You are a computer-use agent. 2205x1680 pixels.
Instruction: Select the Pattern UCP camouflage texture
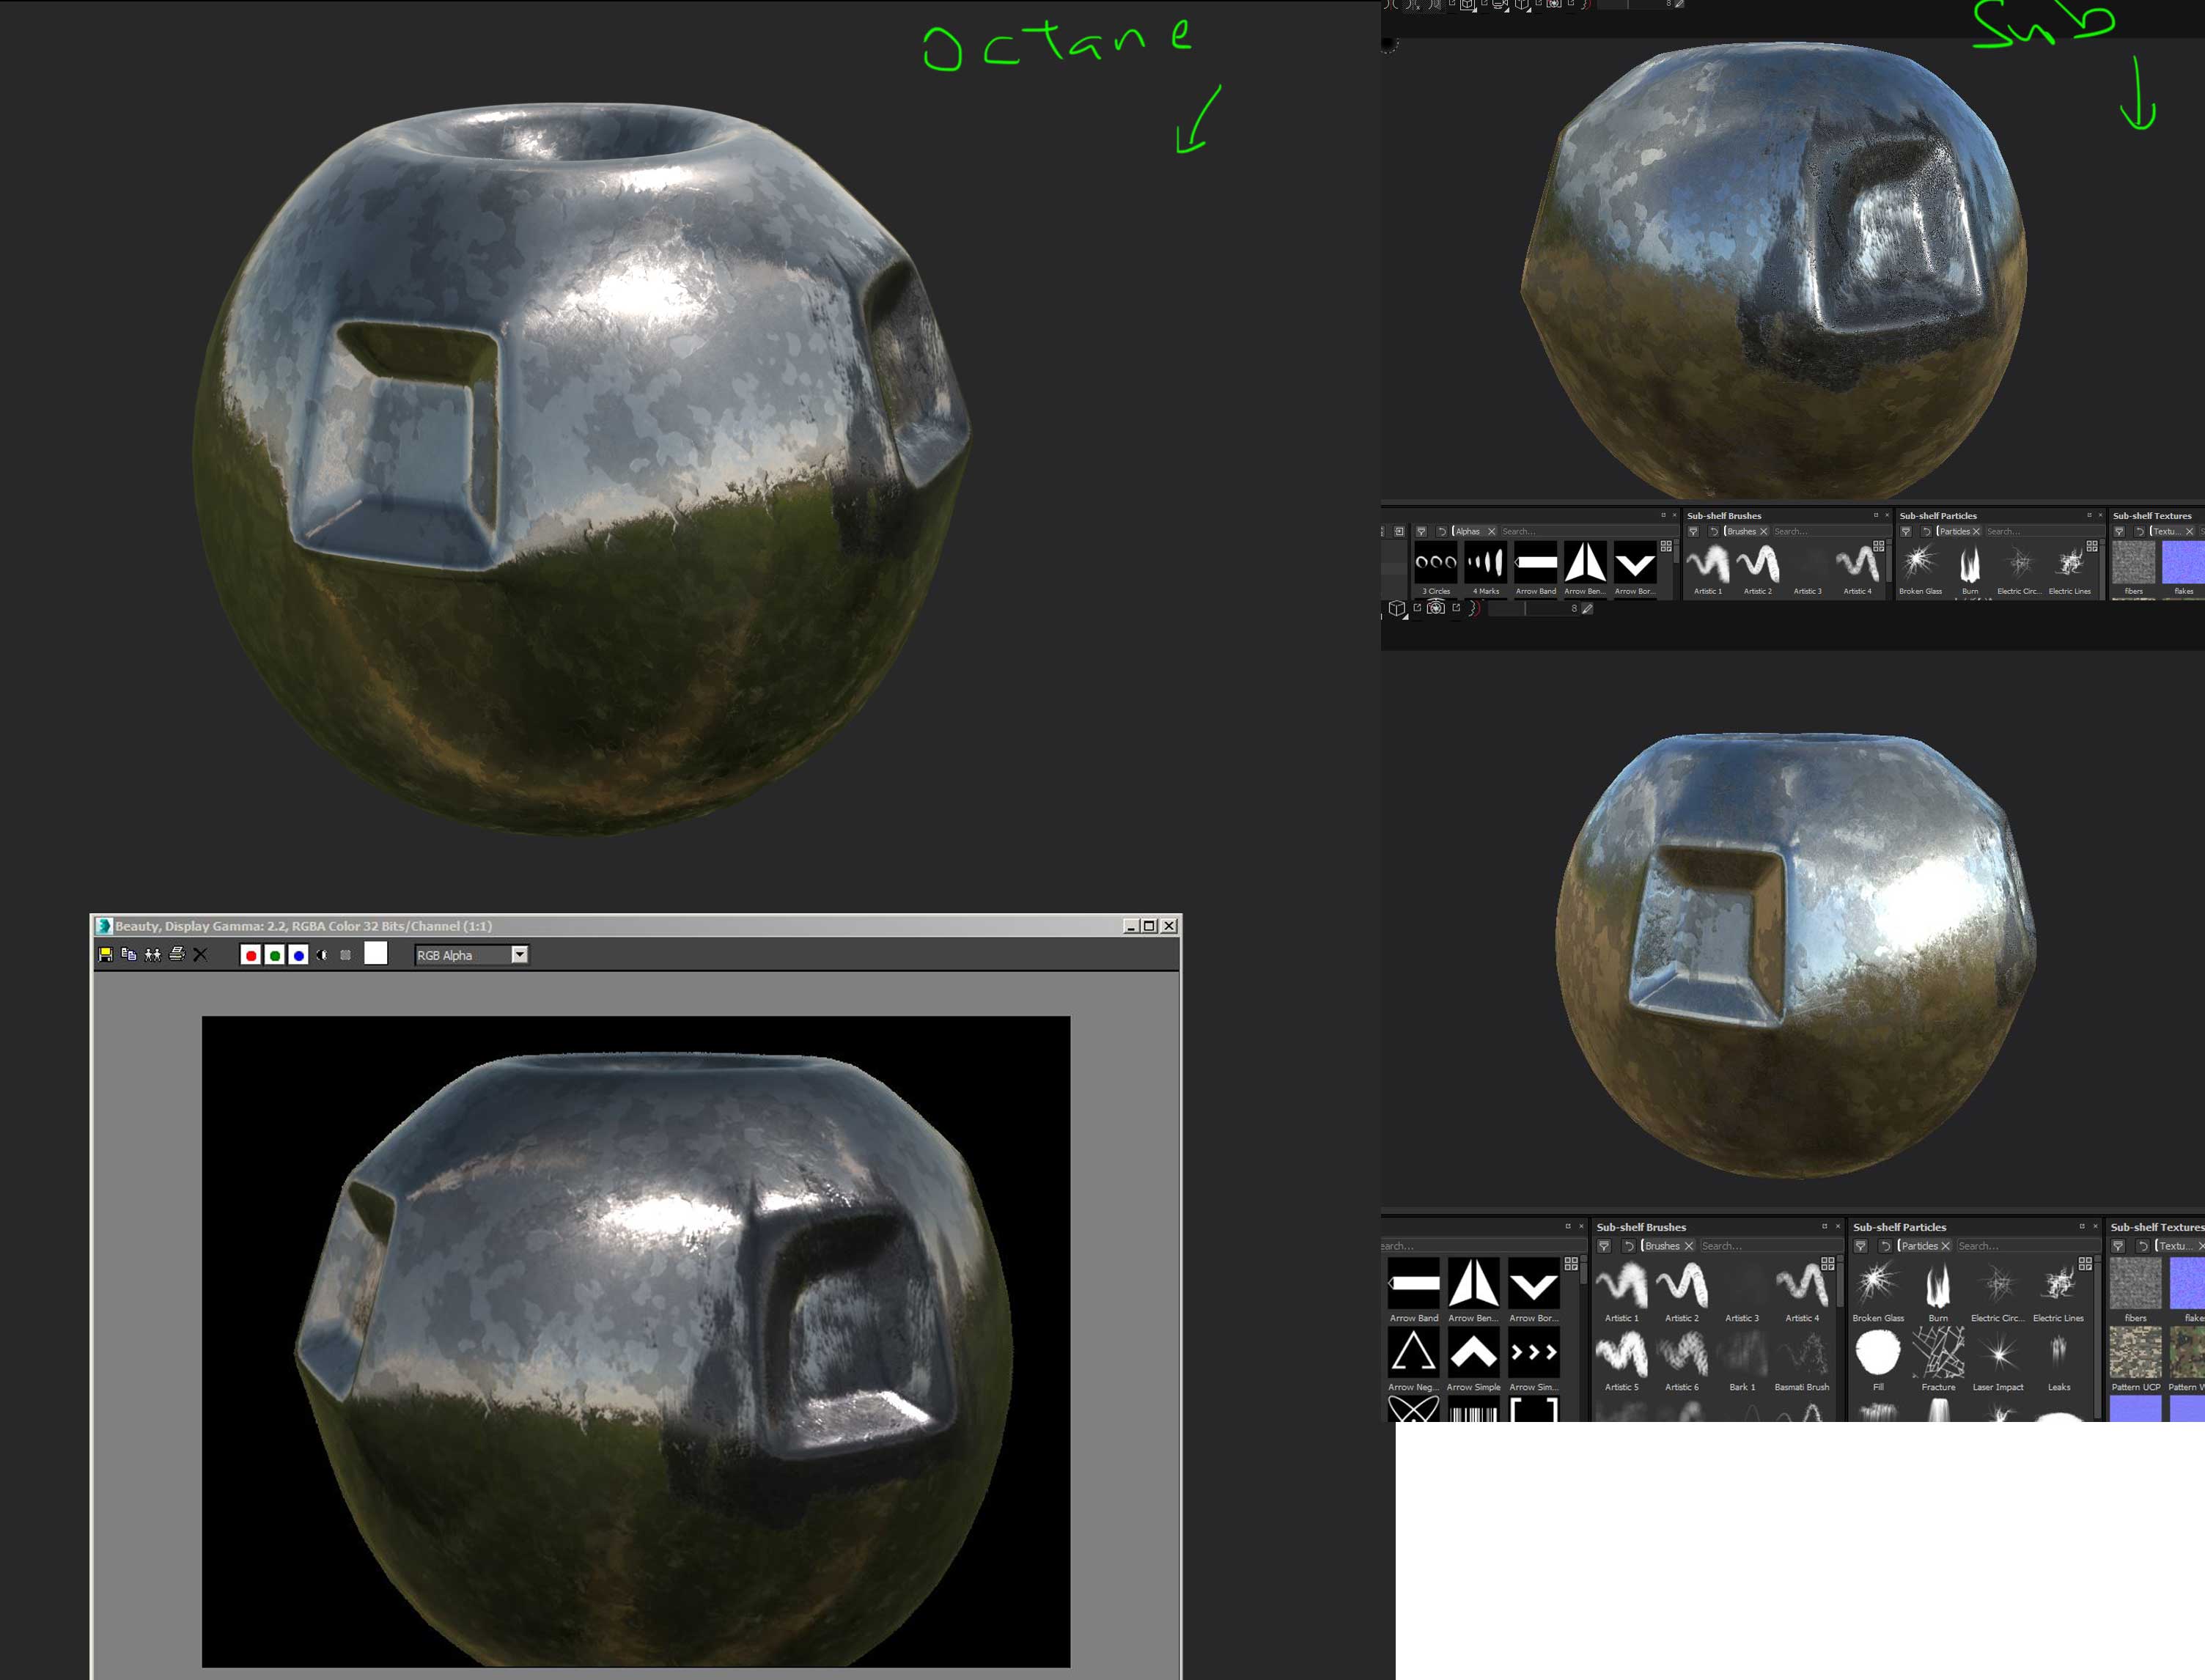[2135, 1354]
